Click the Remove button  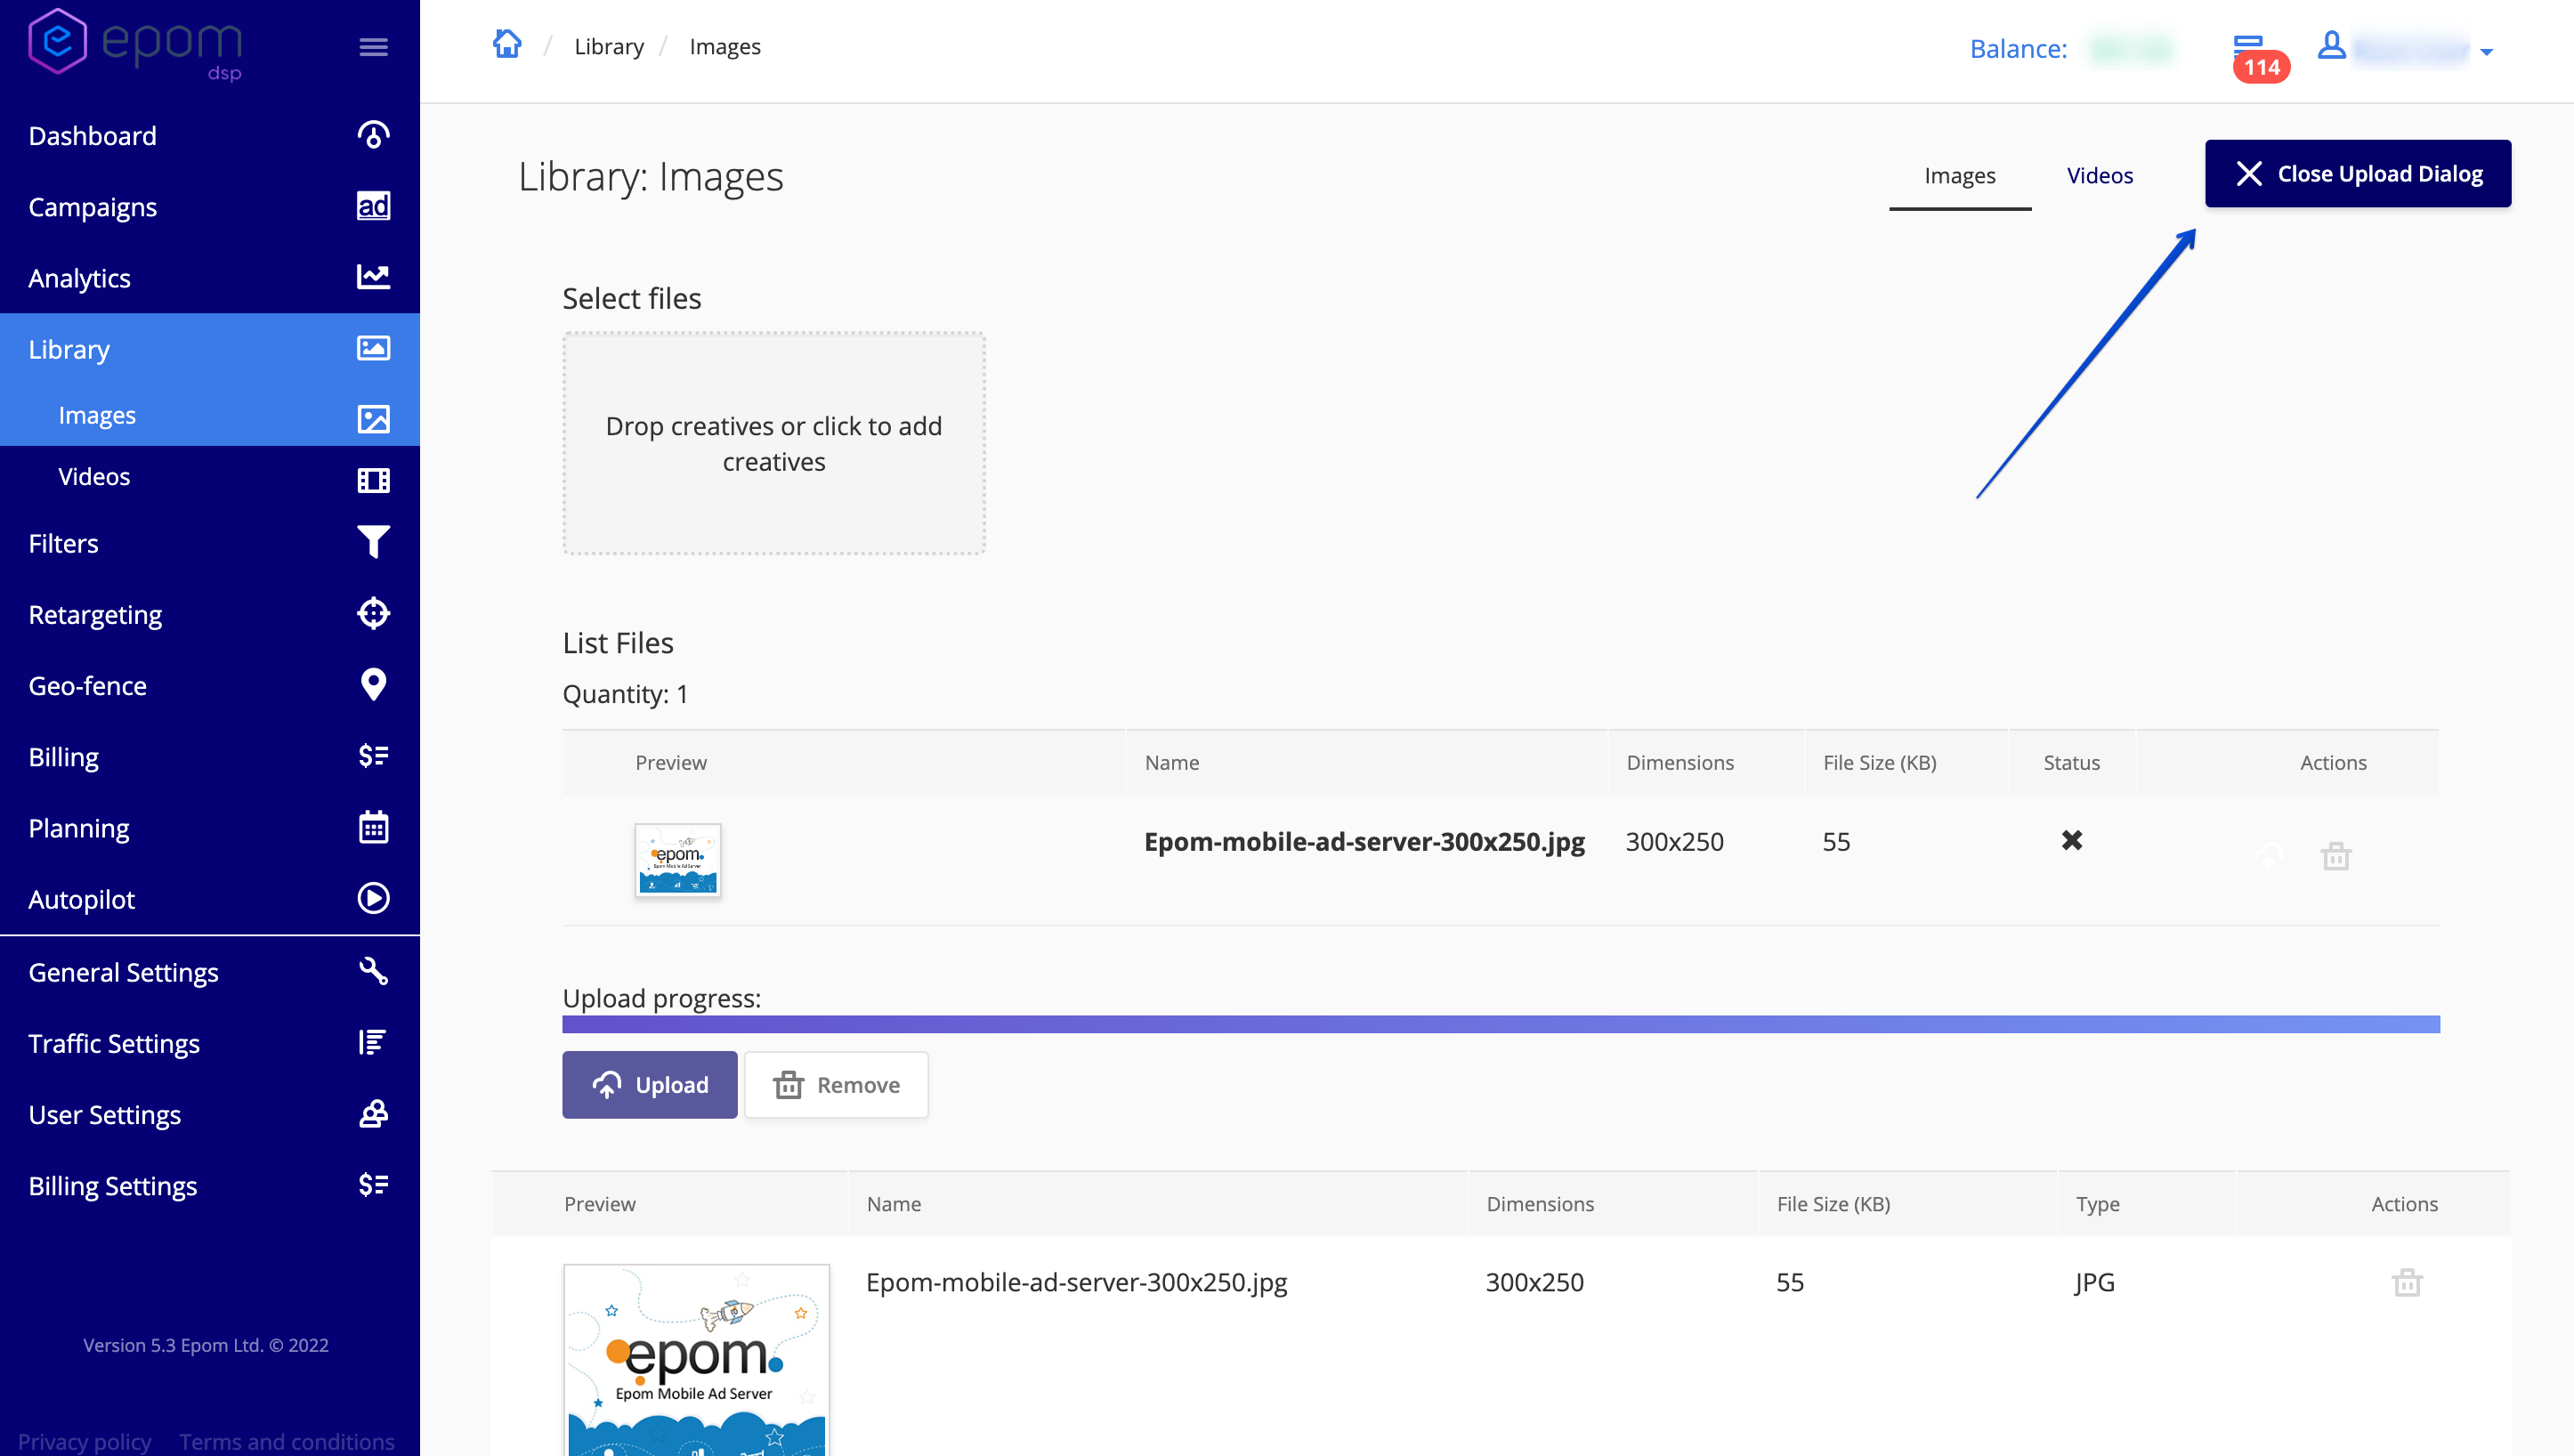coord(836,1084)
